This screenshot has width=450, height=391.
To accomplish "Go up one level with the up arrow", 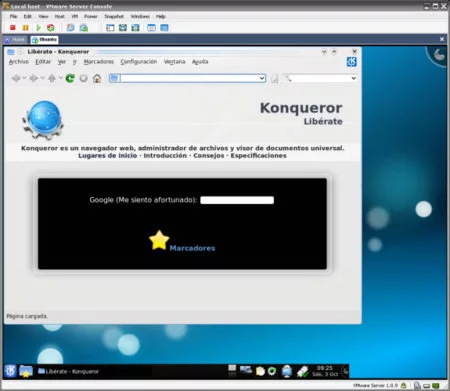I will (x=52, y=78).
